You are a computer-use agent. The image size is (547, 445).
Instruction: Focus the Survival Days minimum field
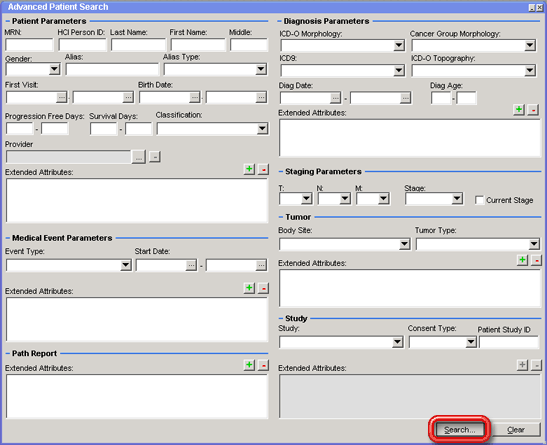pos(103,129)
